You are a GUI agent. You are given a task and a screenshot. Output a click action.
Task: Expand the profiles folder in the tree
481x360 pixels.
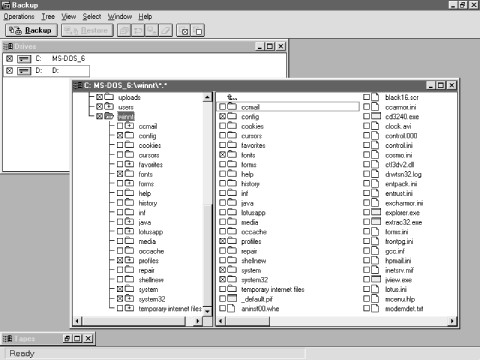tap(129, 260)
